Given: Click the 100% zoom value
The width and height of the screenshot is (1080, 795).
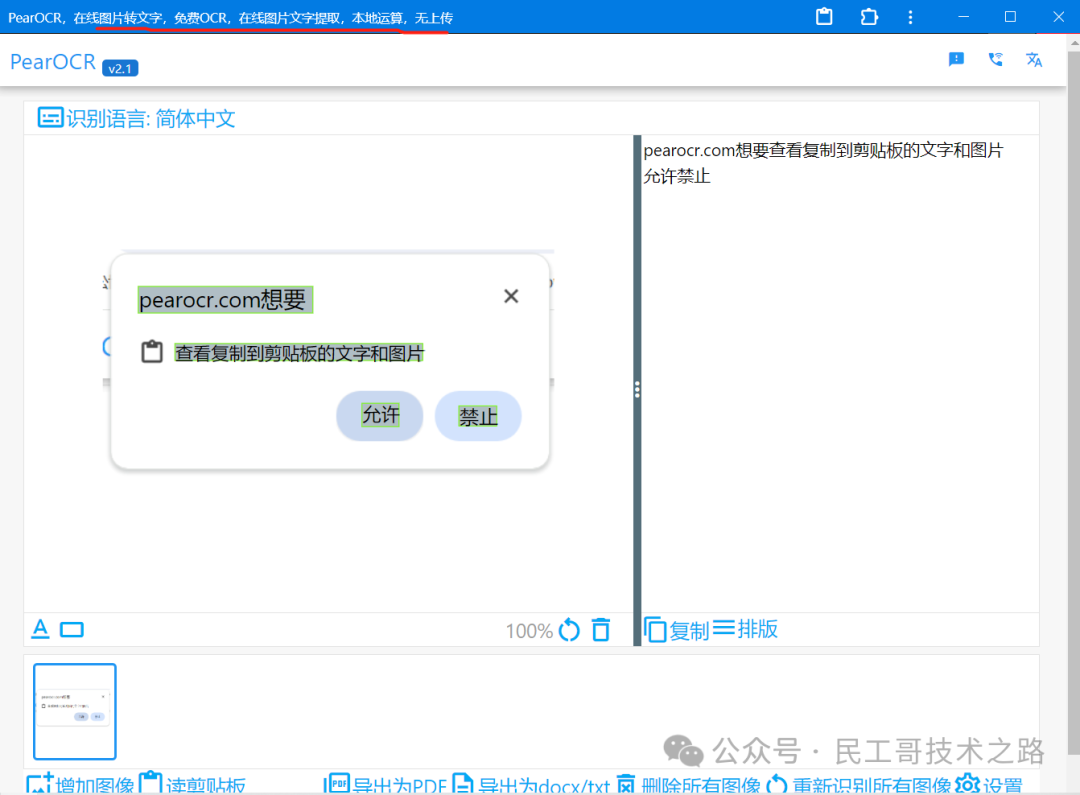Looking at the screenshot, I should [x=529, y=631].
